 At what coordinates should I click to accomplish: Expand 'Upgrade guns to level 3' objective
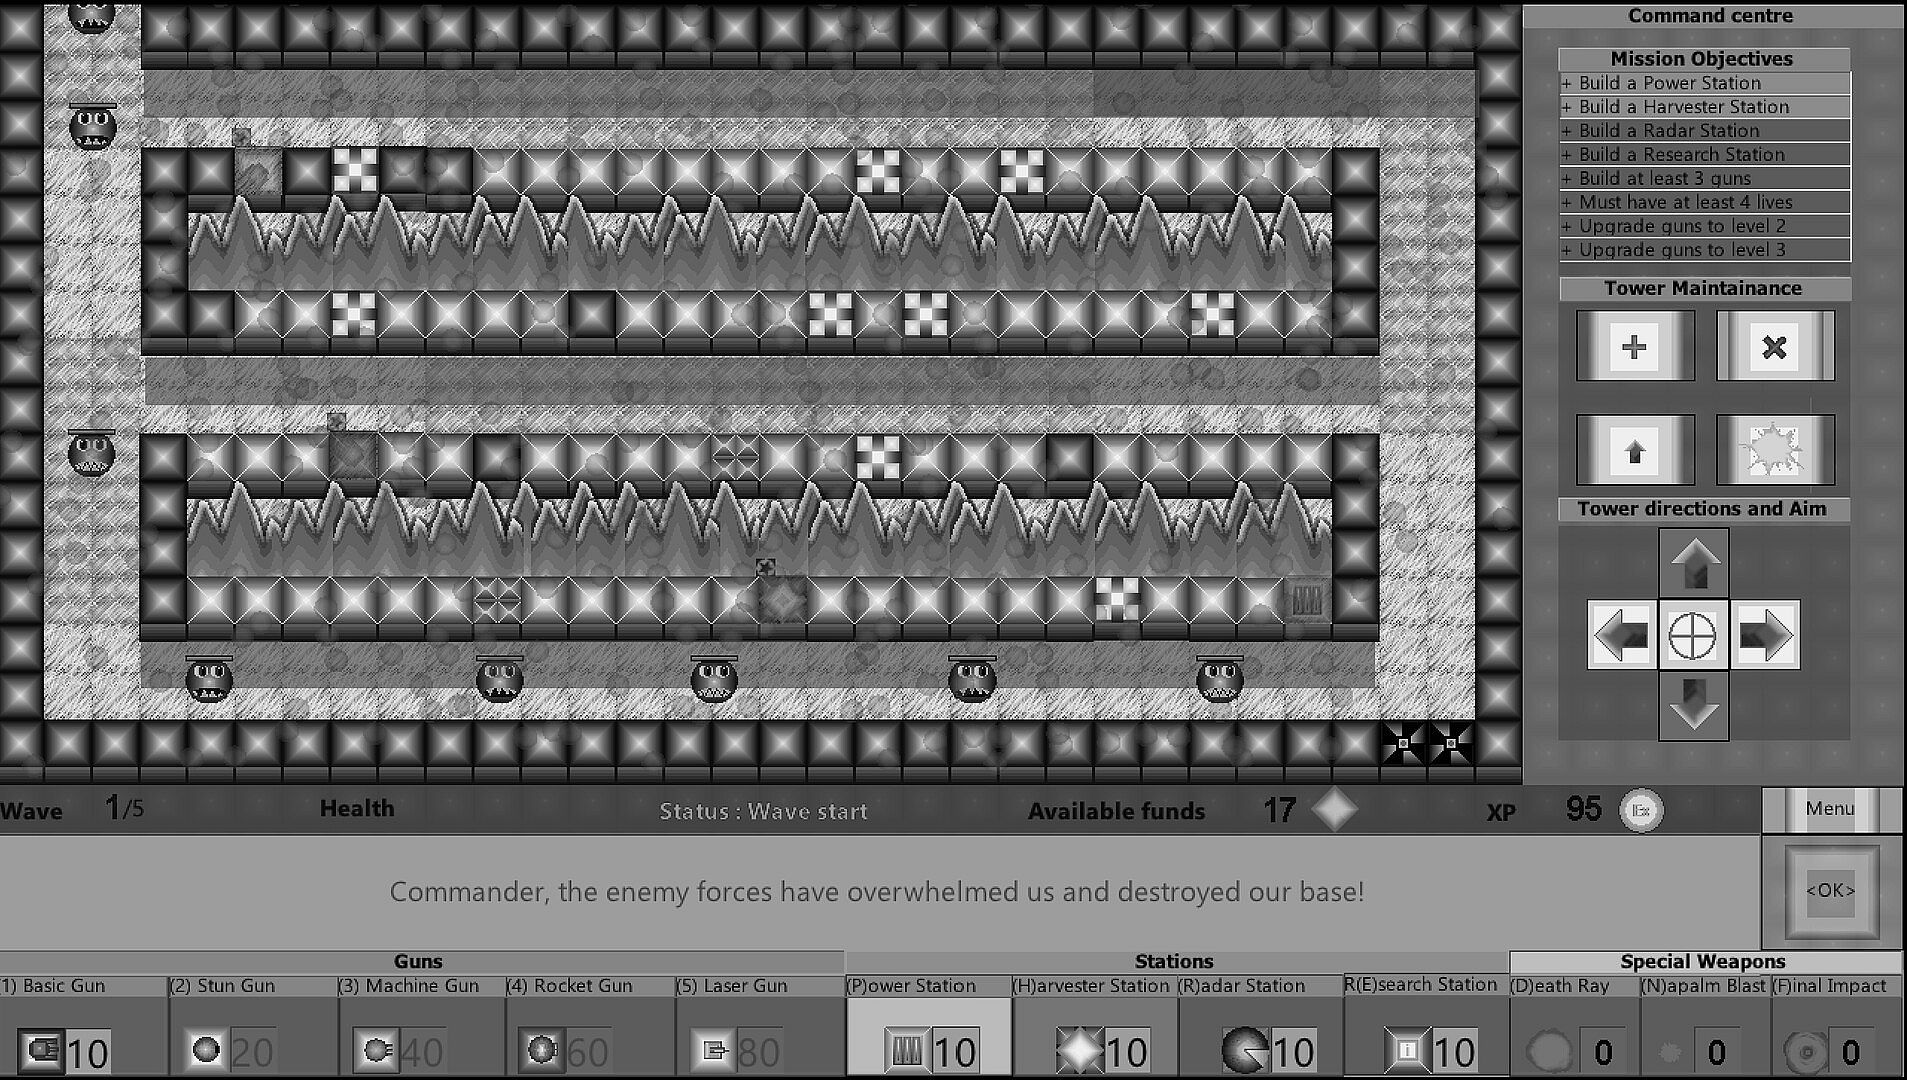pyautogui.click(x=1705, y=250)
